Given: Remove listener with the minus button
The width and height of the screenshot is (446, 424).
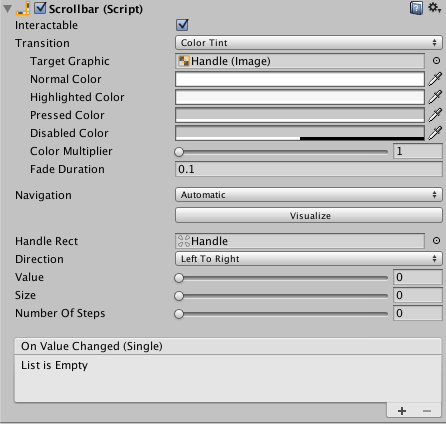Looking at the screenshot, I should tap(427, 411).
